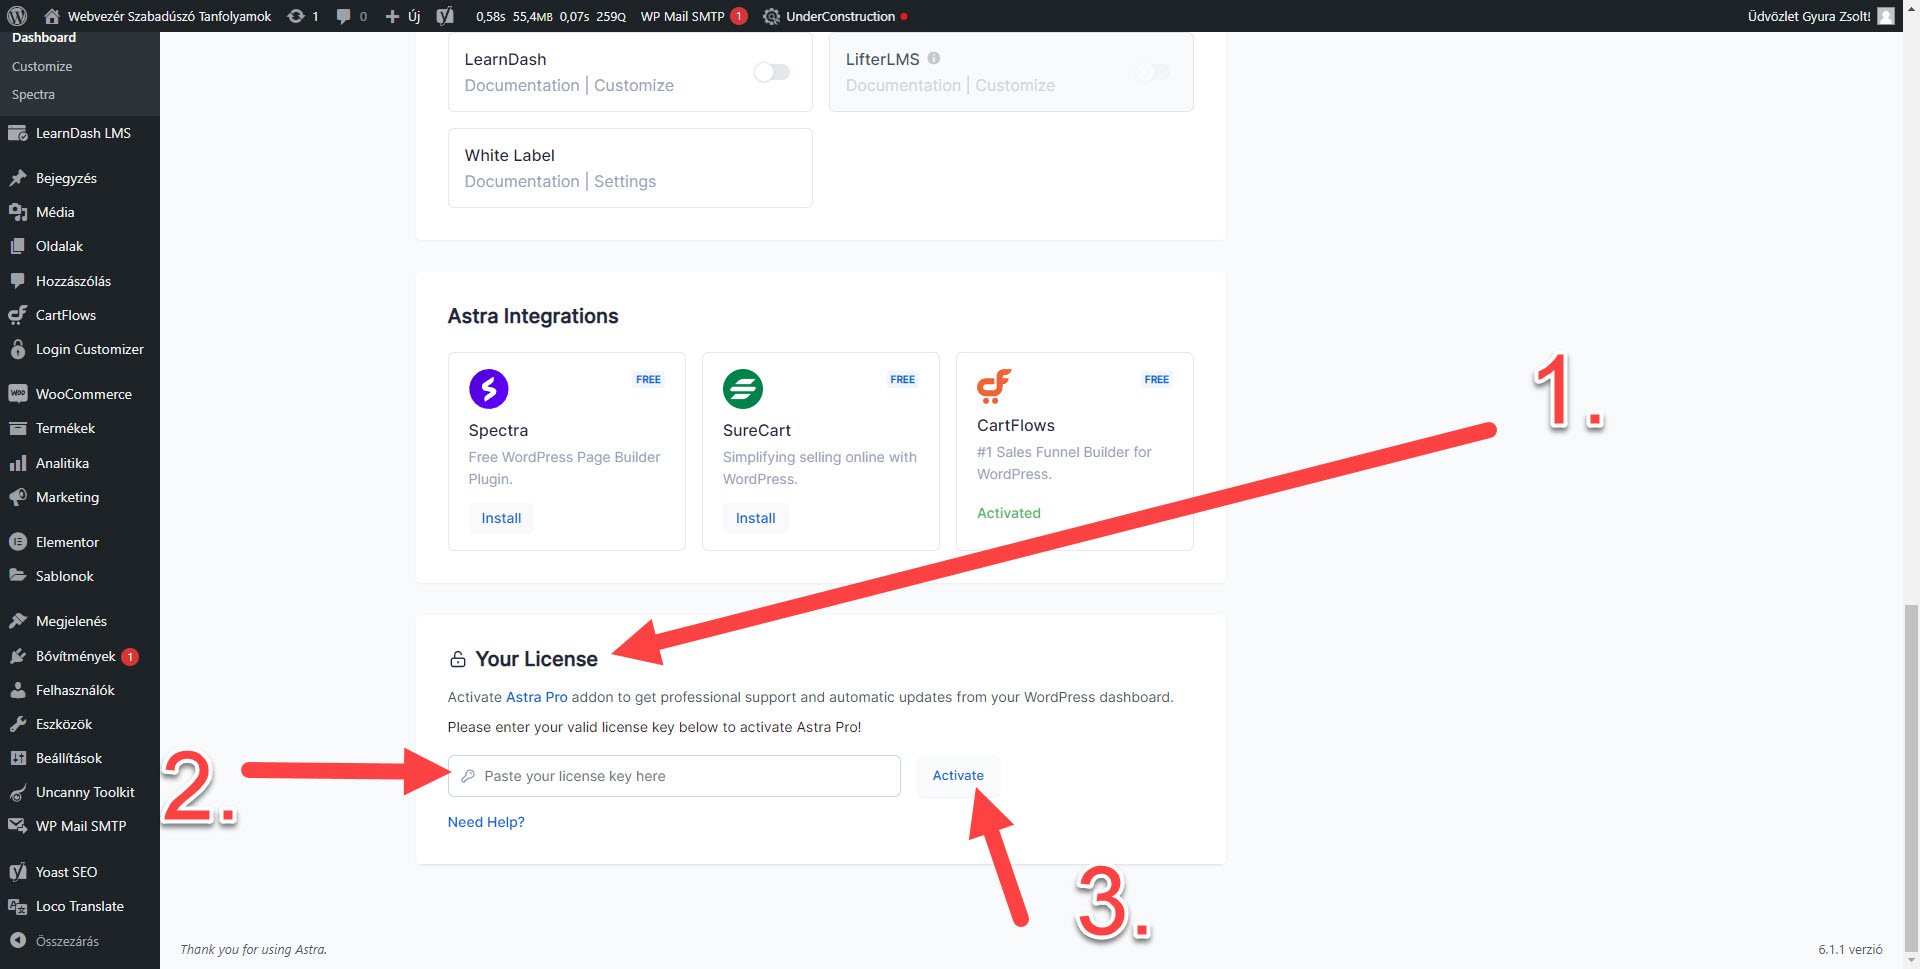Open the LearnDash Customize link
Screen dimensions: 1920x969
(634, 85)
